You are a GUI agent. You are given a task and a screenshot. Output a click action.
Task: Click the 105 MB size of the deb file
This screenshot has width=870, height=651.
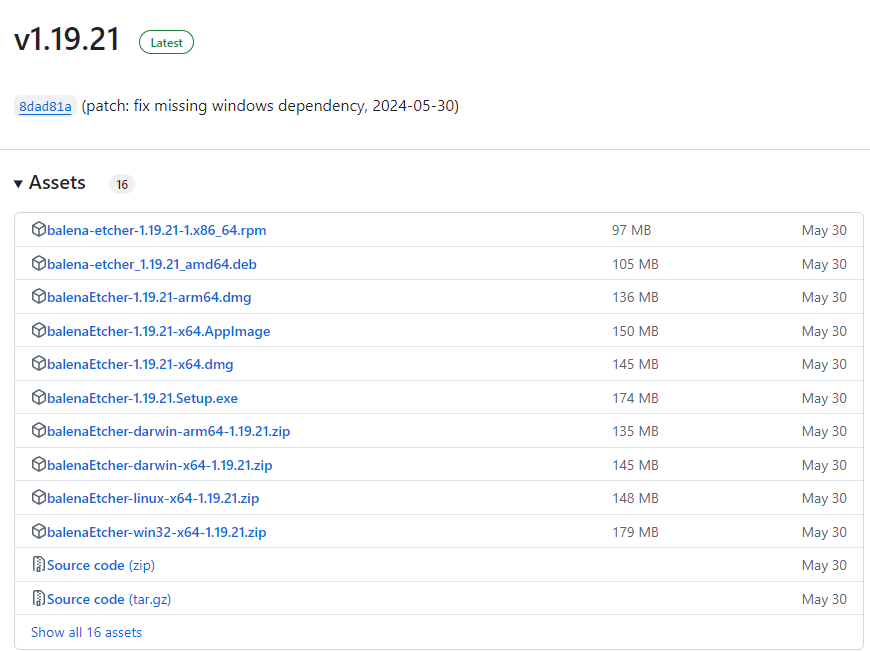pyautogui.click(x=635, y=264)
